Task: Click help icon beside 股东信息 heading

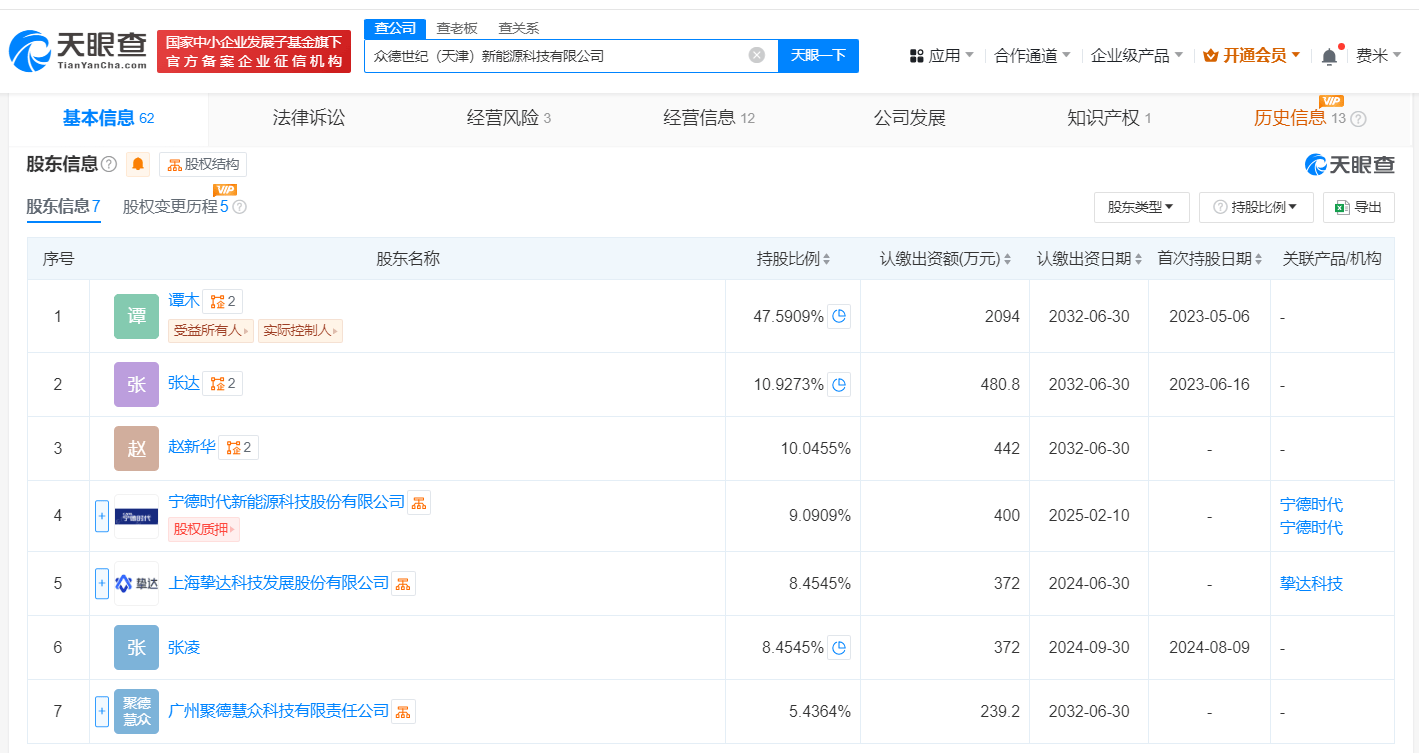Action: pyautogui.click(x=109, y=164)
